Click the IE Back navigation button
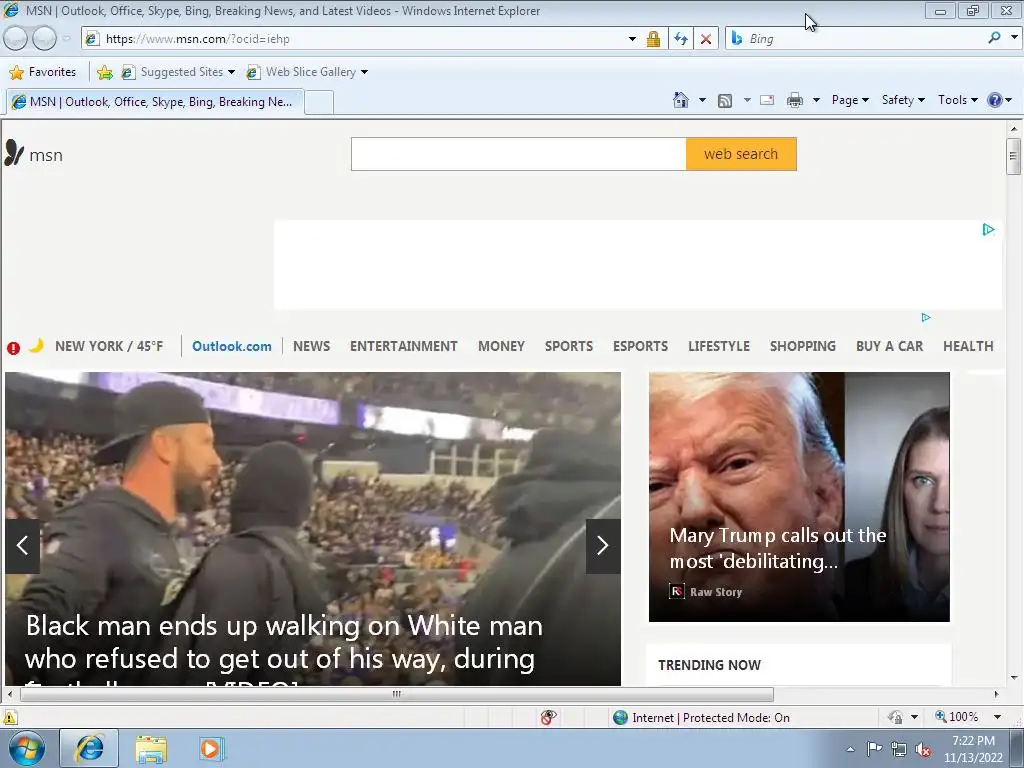Image resolution: width=1024 pixels, height=768 pixels. pos(16,39)
